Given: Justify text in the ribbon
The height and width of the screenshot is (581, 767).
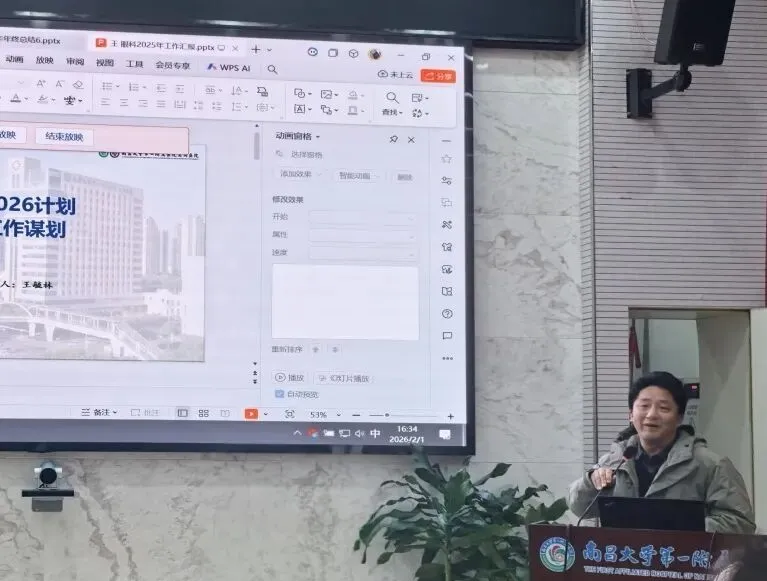Looking at the screenshot, I should pos(161,104).
